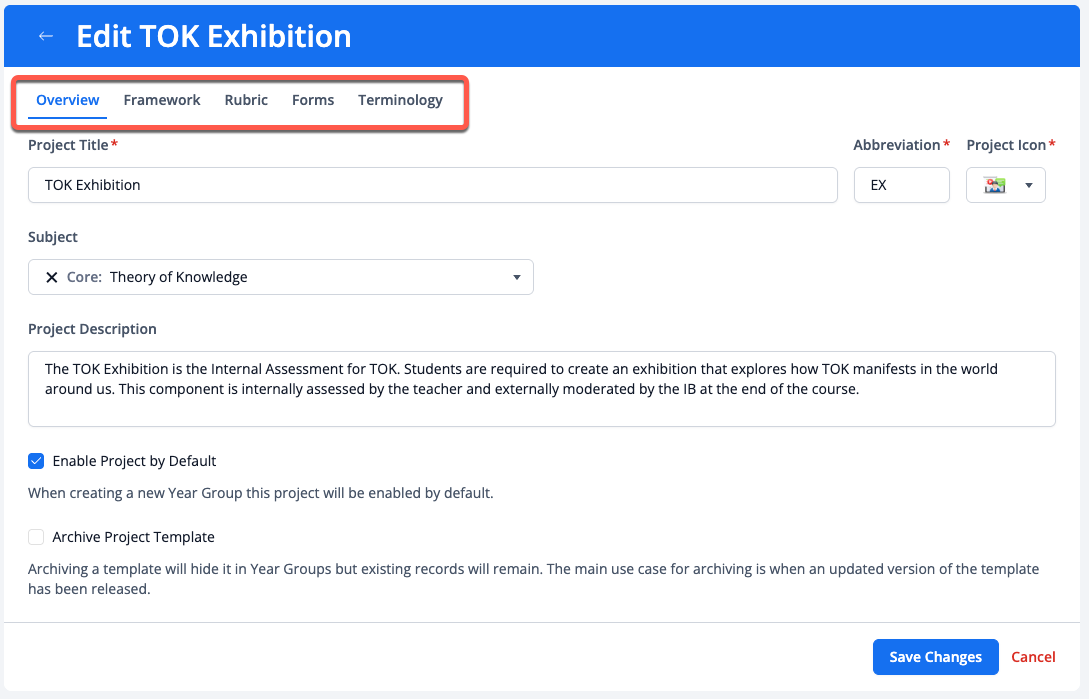Click the 'Edit TOK Exhibition' page heading

214,36
